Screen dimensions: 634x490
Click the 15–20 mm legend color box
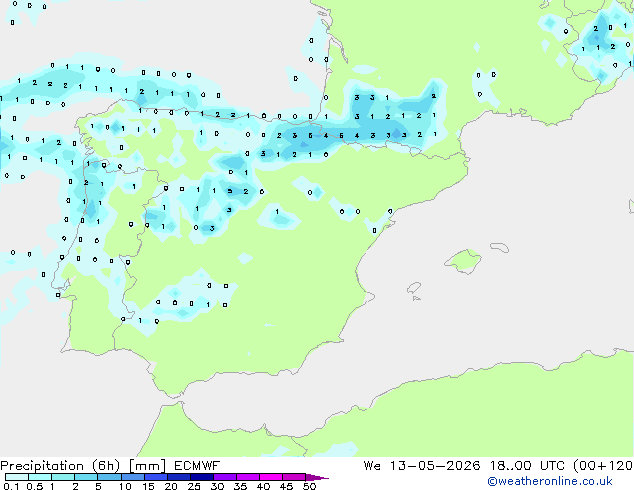click(156, 477)
